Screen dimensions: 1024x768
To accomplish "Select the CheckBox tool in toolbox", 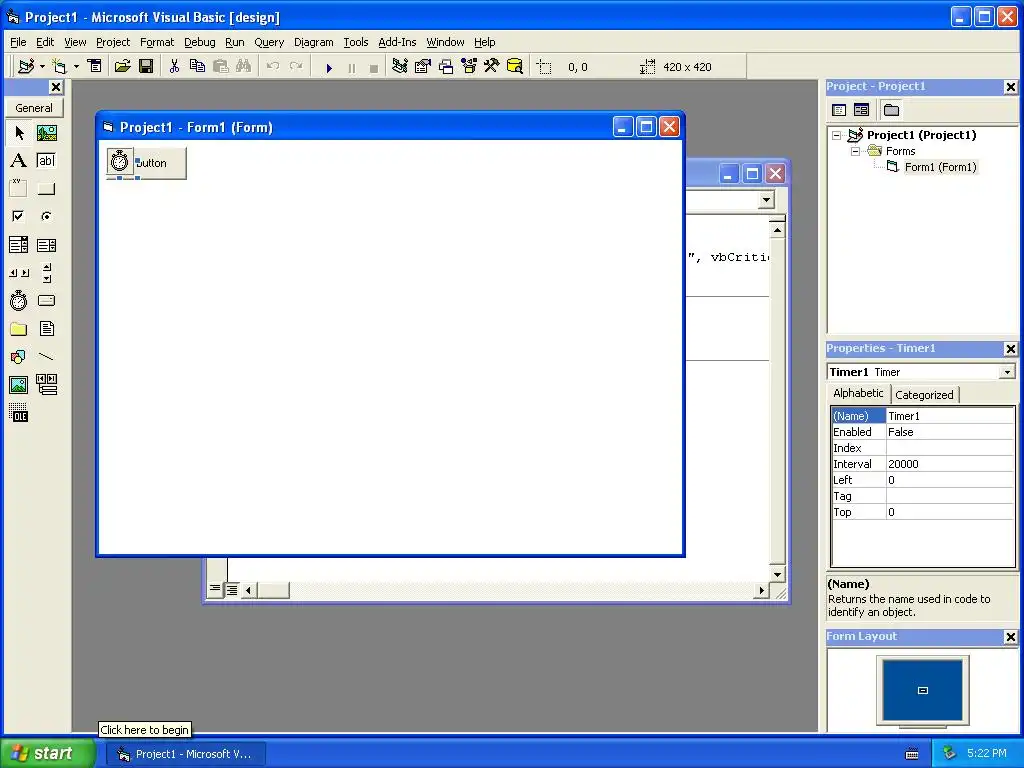I will [19, 216].
